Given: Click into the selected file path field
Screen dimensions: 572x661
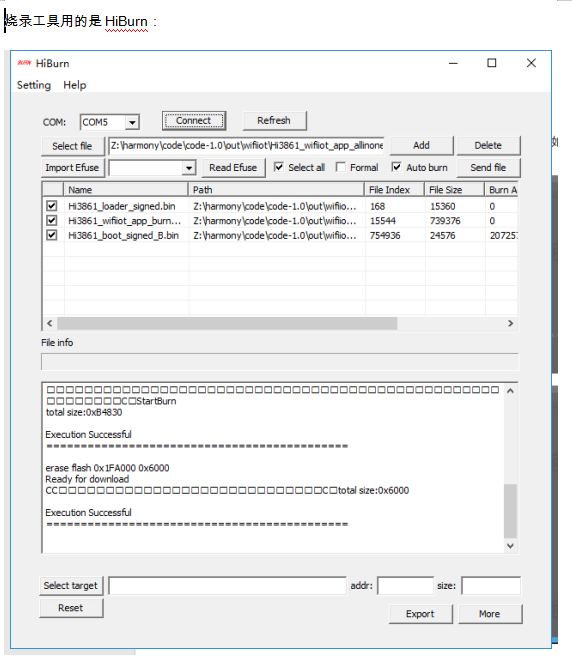Looking at the screenshot, I should tap(247, 145).
